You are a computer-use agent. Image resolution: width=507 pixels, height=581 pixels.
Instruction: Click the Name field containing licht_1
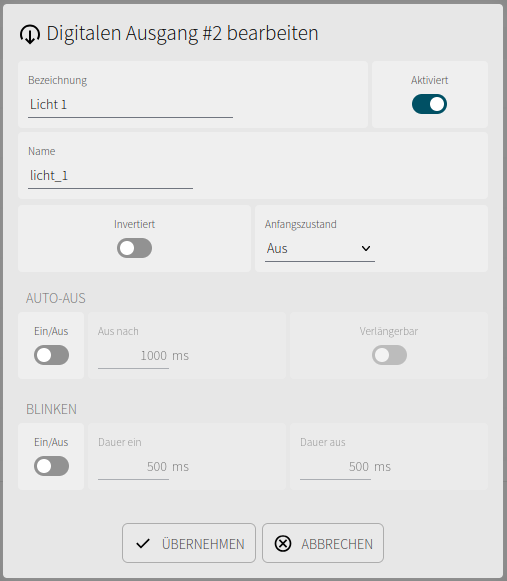point(110,176)
